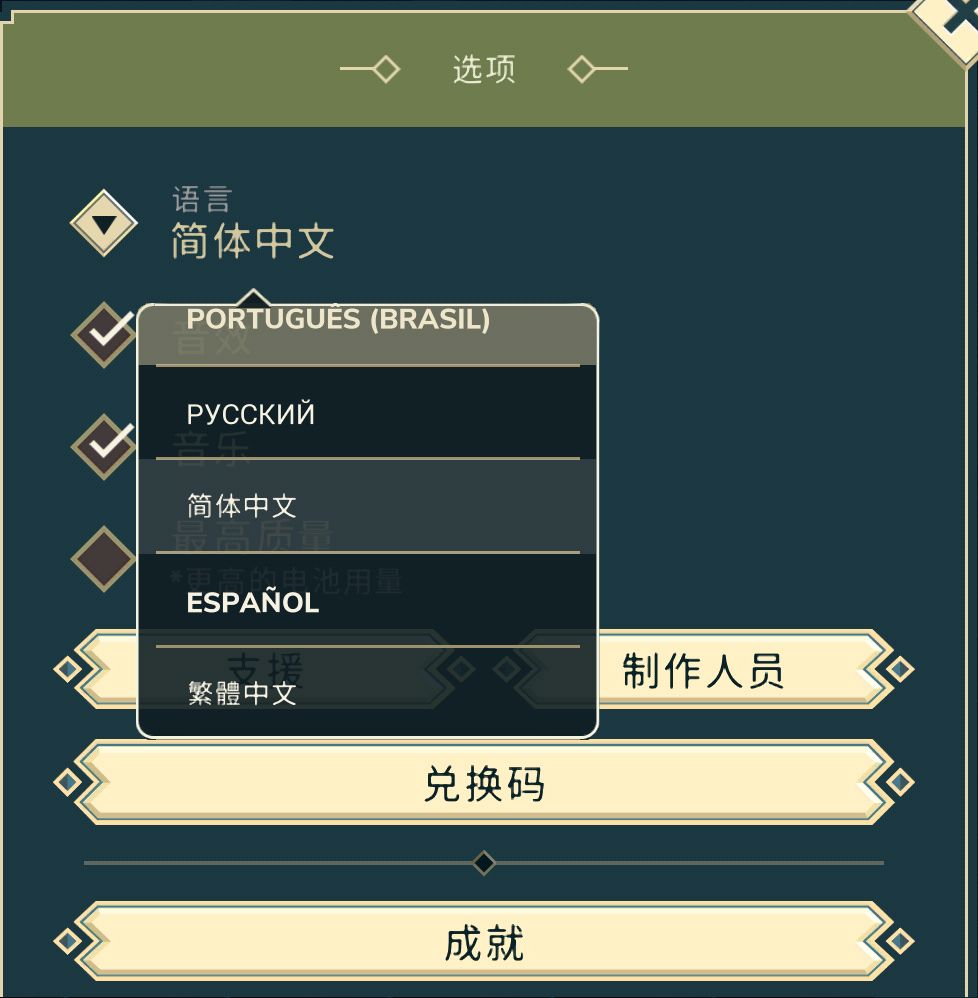The image size is (978, 998).
Task: Click the diamond on 兑换码 button's left end
Action: click(67, 782)
